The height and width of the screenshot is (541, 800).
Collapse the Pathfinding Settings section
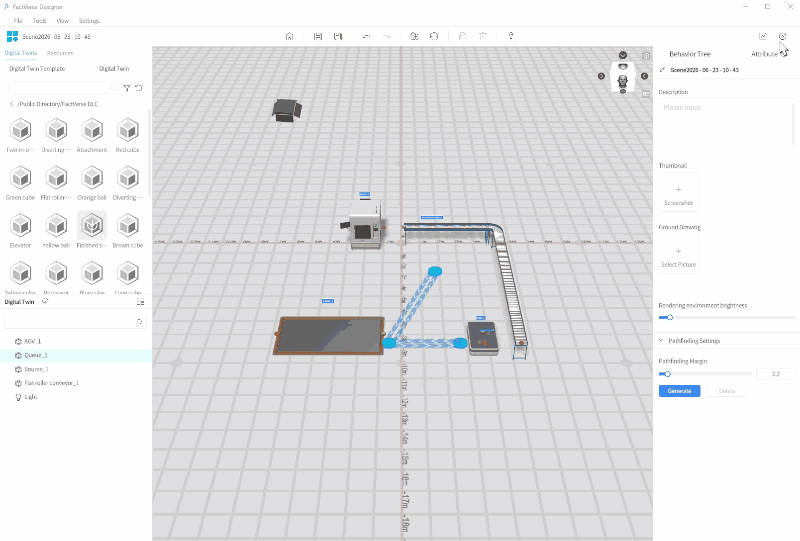pyautogui.click(x=661, y=340)
